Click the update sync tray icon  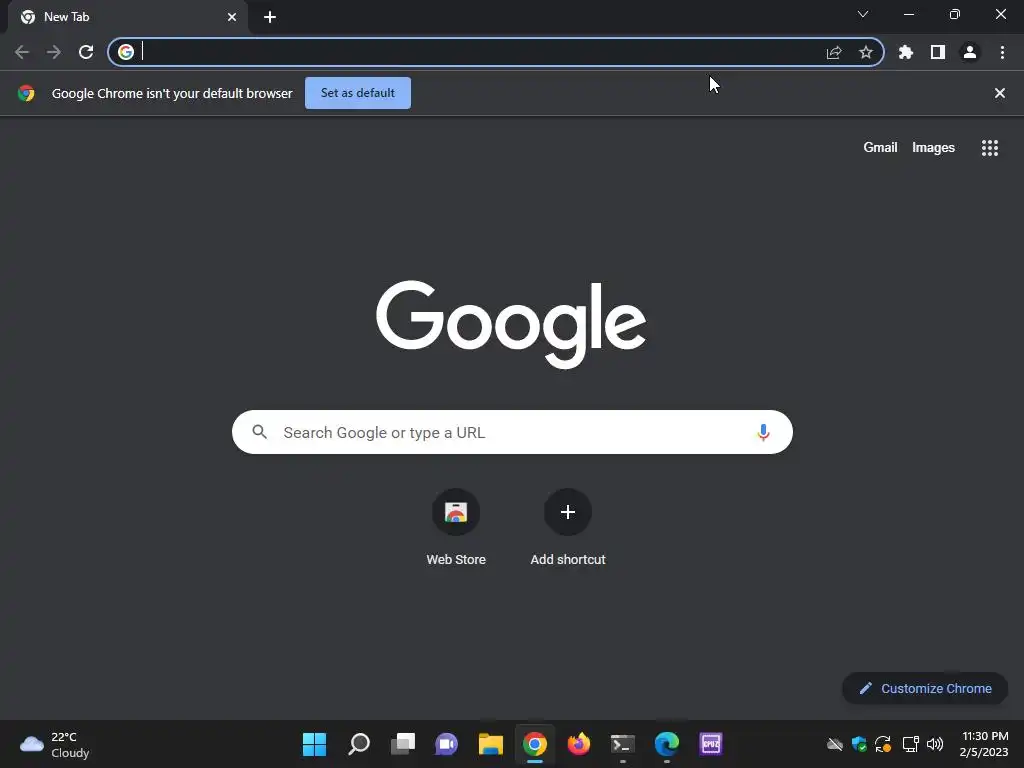click(x=884, y=744)
